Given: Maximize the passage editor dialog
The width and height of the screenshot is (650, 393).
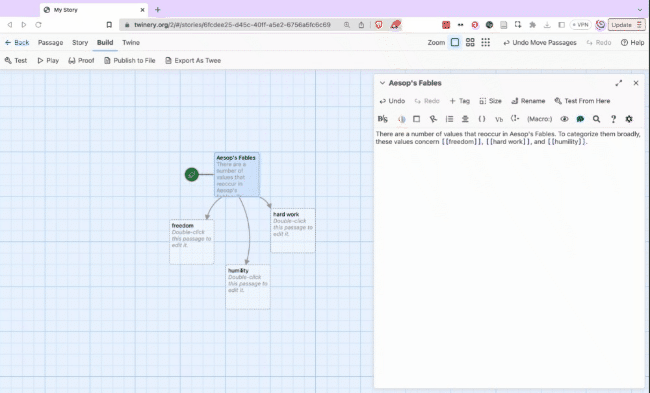Looking at the screenshot, I should [x=618, y=83].
